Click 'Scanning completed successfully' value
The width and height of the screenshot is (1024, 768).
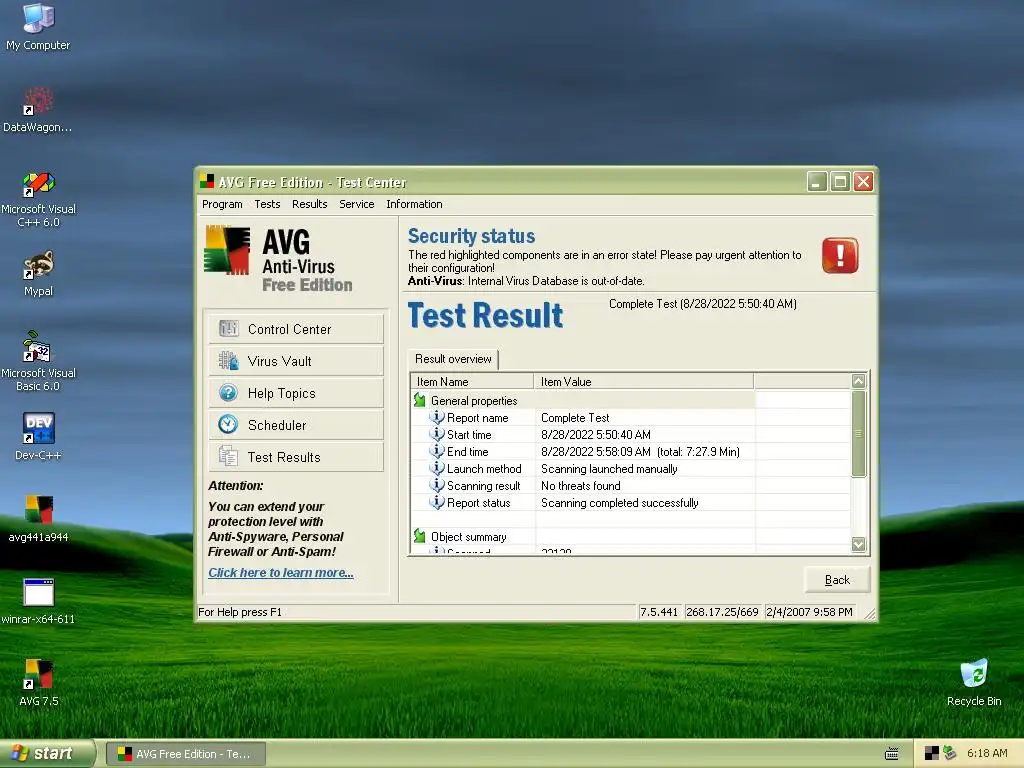pyautogui.click(x=619, y=503)
